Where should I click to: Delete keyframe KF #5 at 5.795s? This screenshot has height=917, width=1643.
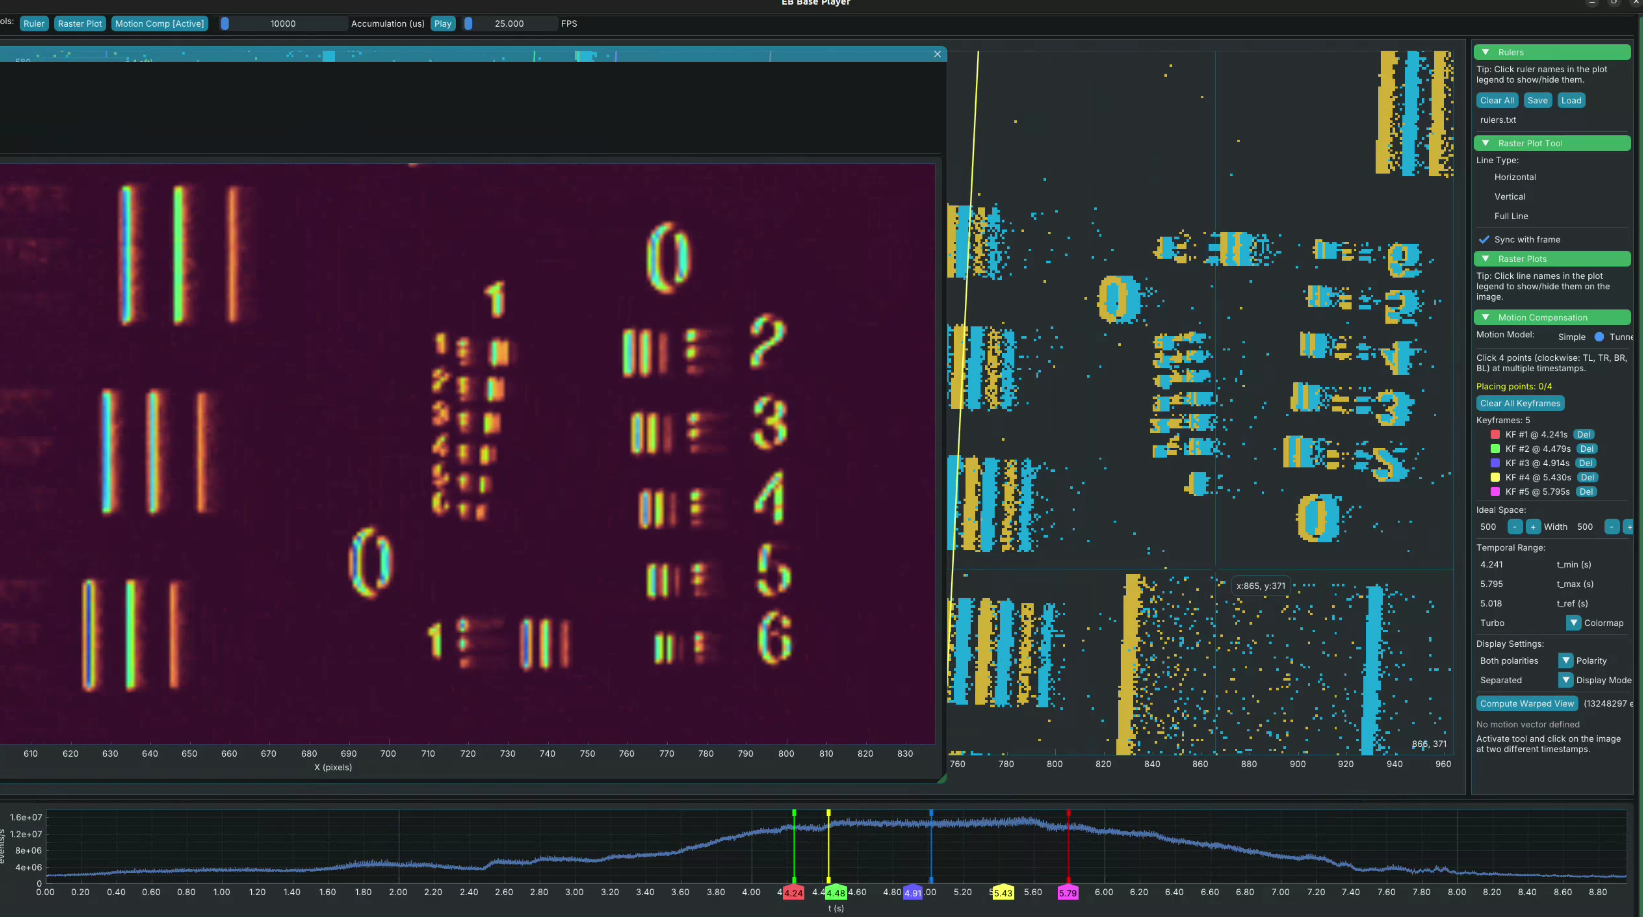click(x=1586, y=492)
